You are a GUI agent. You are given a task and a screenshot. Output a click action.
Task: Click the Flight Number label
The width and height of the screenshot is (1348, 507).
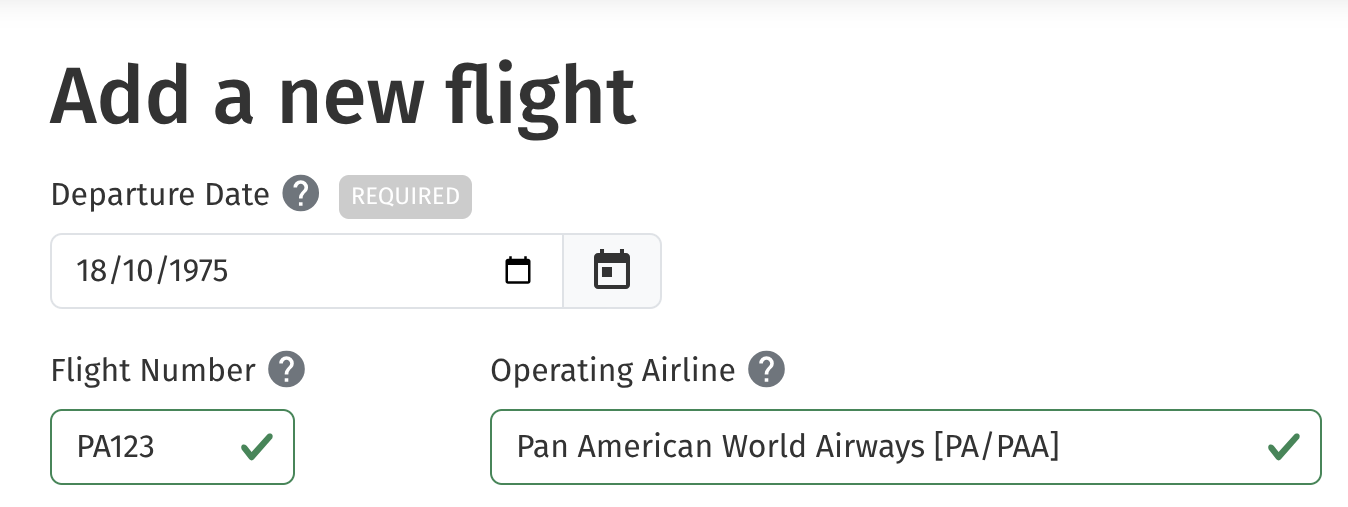point(153,371)
